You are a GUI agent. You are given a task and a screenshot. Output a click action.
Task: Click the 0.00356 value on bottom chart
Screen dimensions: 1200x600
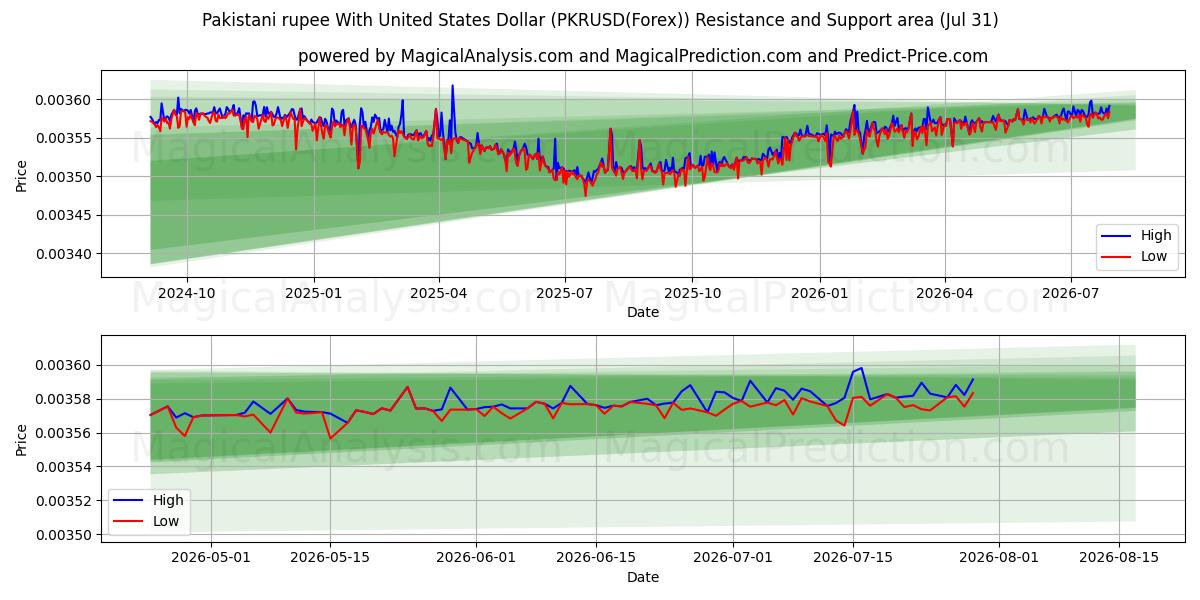pos(65,433)
